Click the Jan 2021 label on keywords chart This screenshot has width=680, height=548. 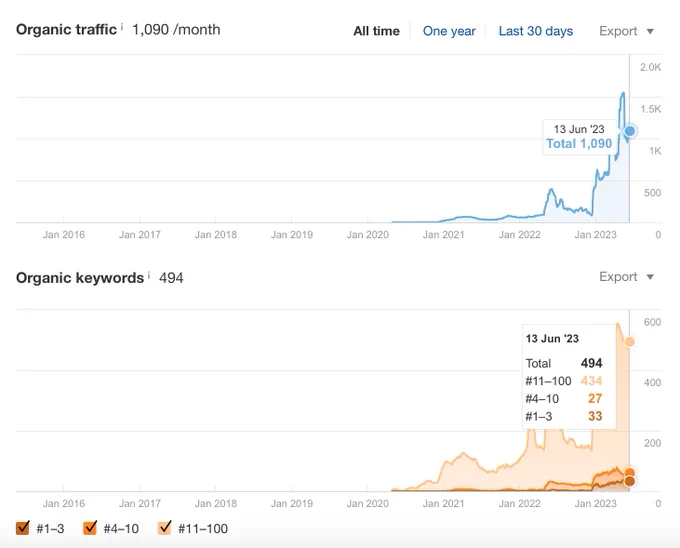click(x=443, y=503)
